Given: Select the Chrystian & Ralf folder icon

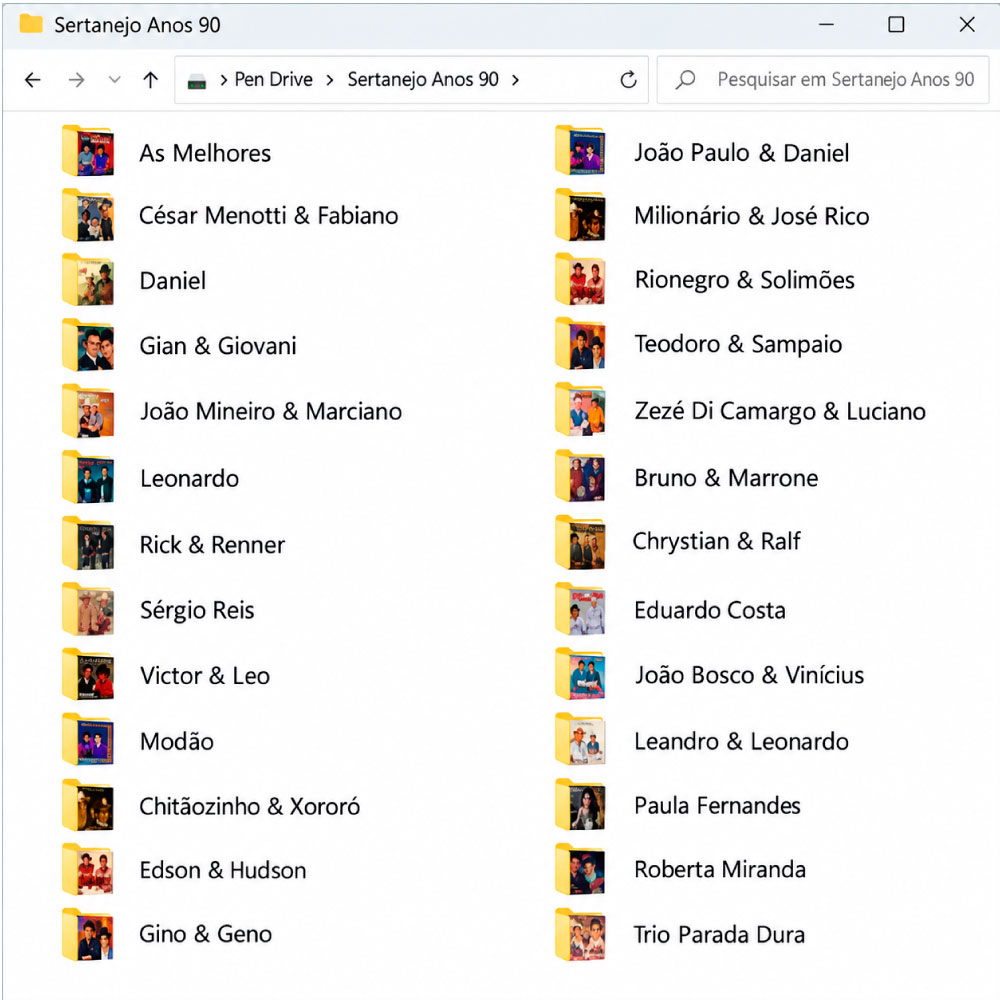Looking at the screenshot, I should pyautogui.click(x=580, y=543).
